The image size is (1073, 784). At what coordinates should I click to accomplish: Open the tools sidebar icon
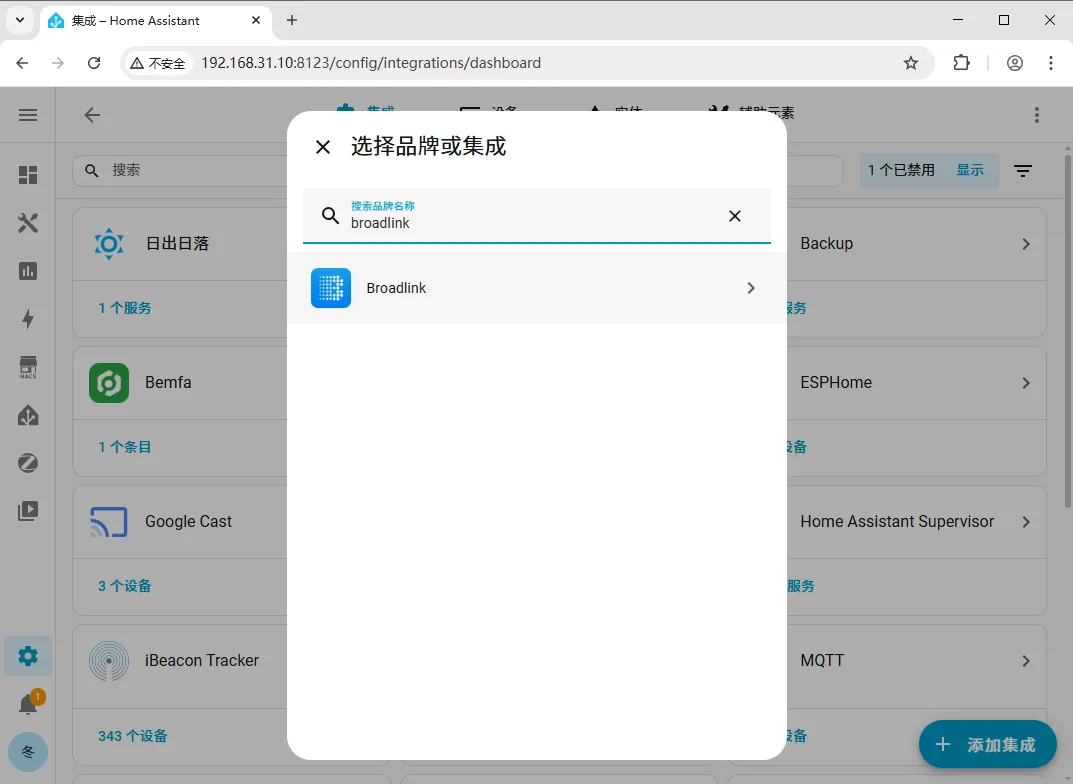tap(28, 223)
